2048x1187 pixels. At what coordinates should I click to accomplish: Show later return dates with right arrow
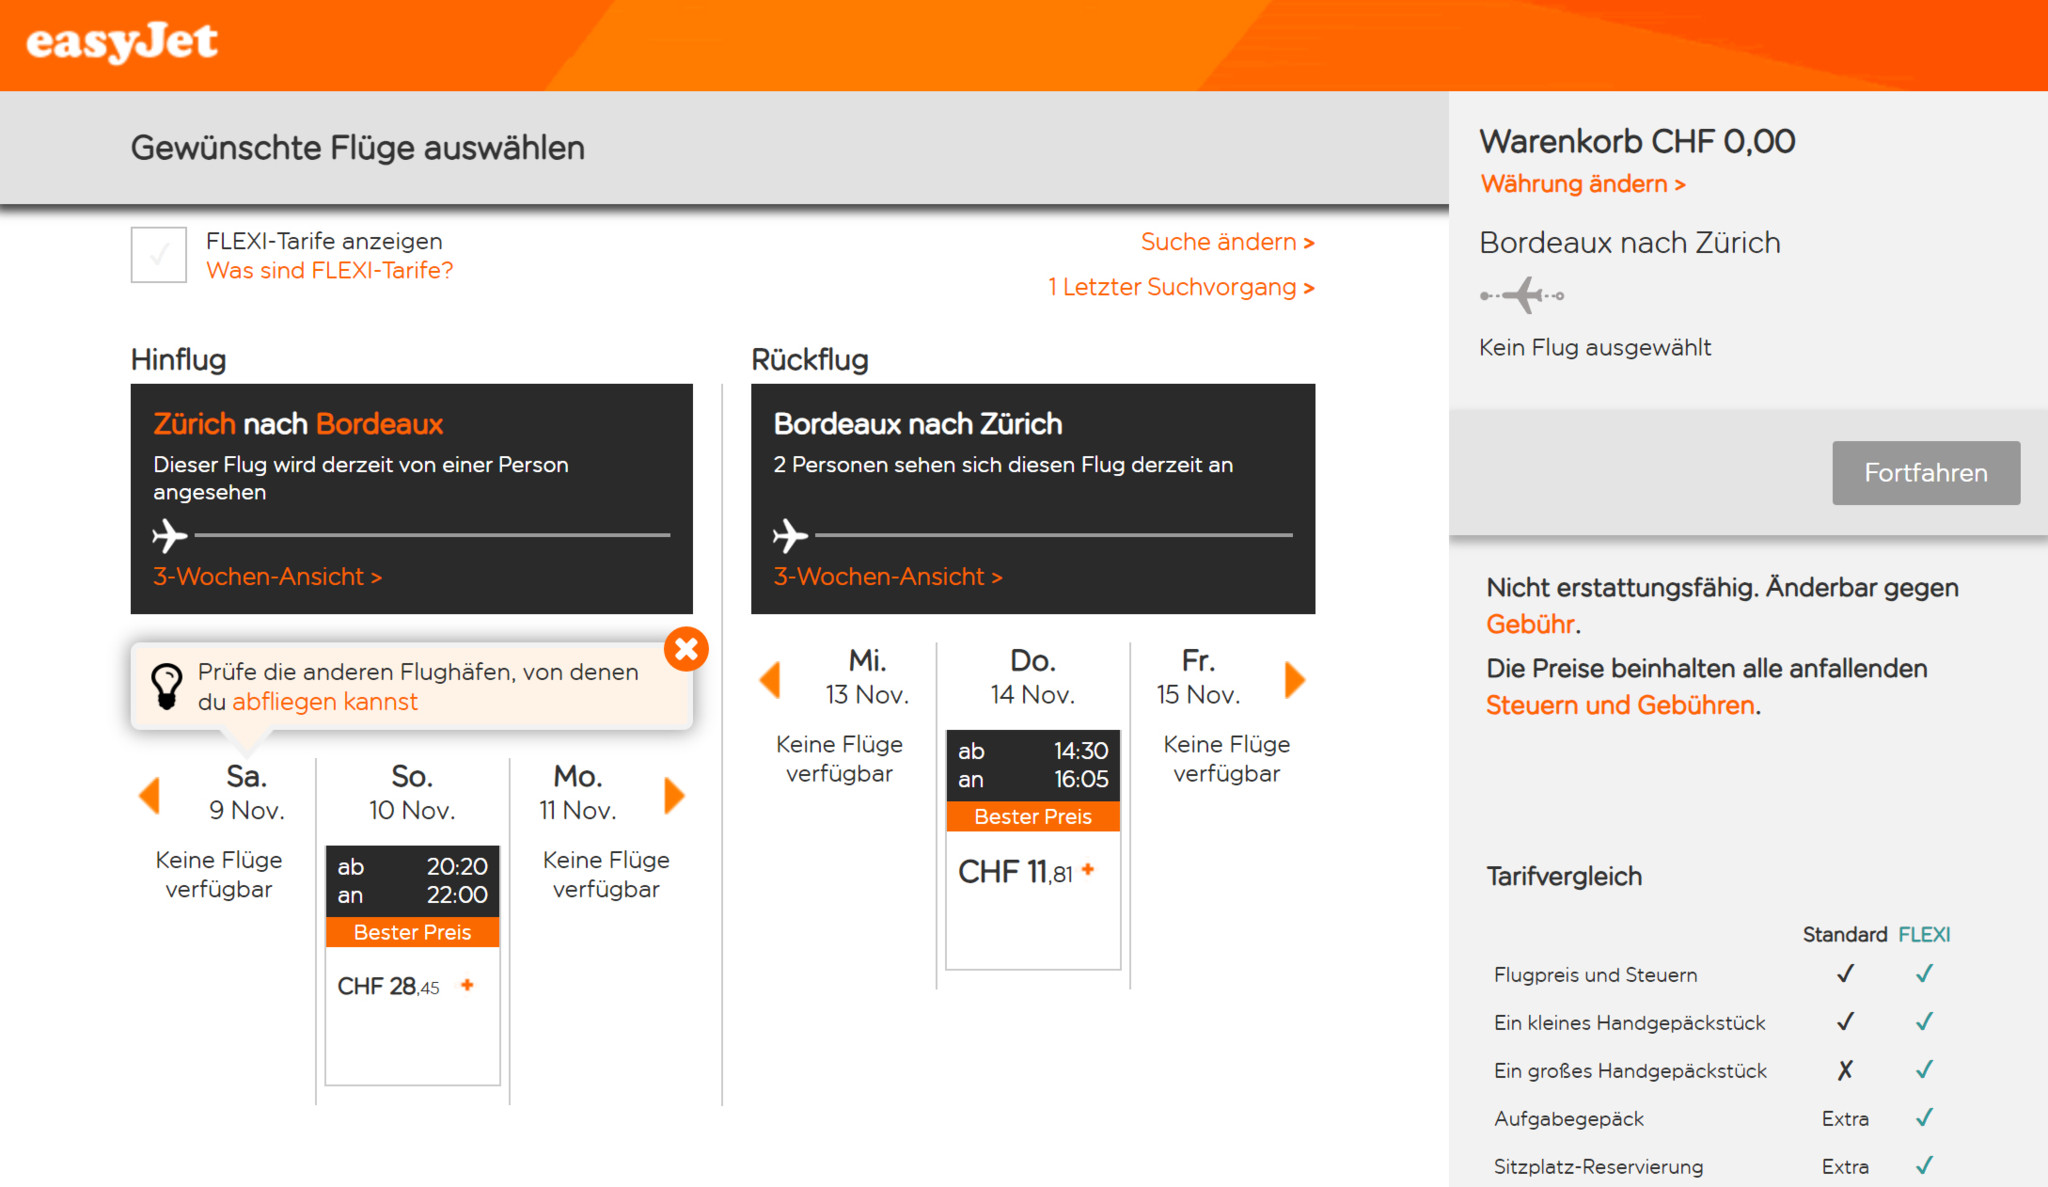click(x=1295, y=680)
